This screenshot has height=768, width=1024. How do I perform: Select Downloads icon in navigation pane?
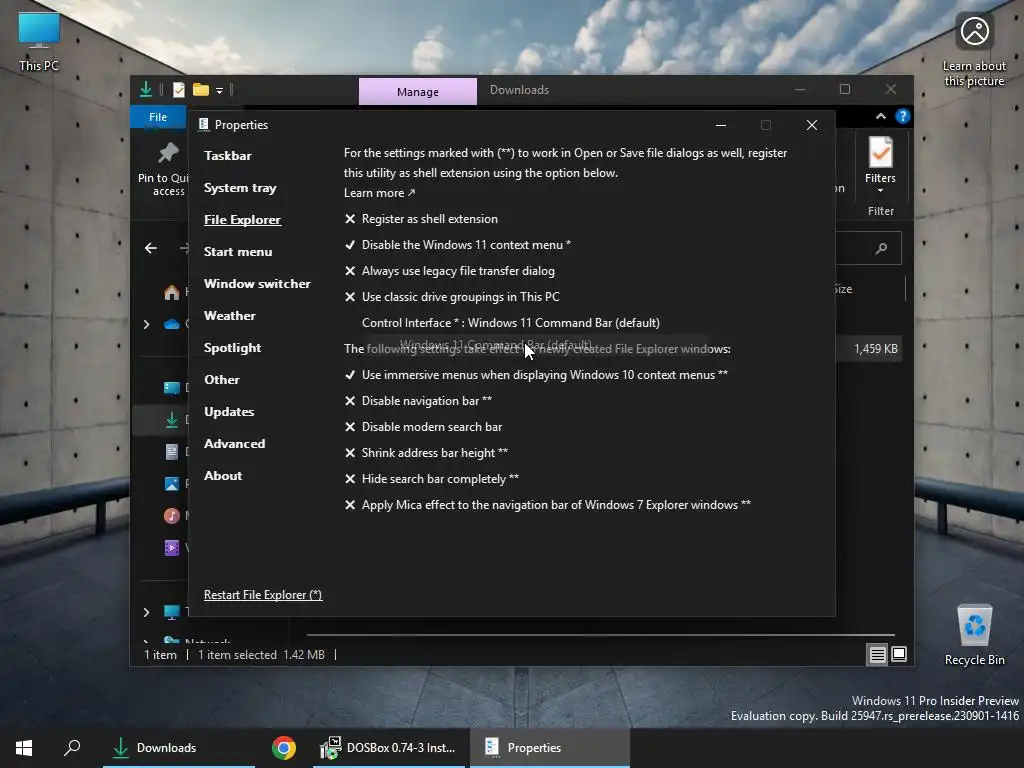[172, 420]
